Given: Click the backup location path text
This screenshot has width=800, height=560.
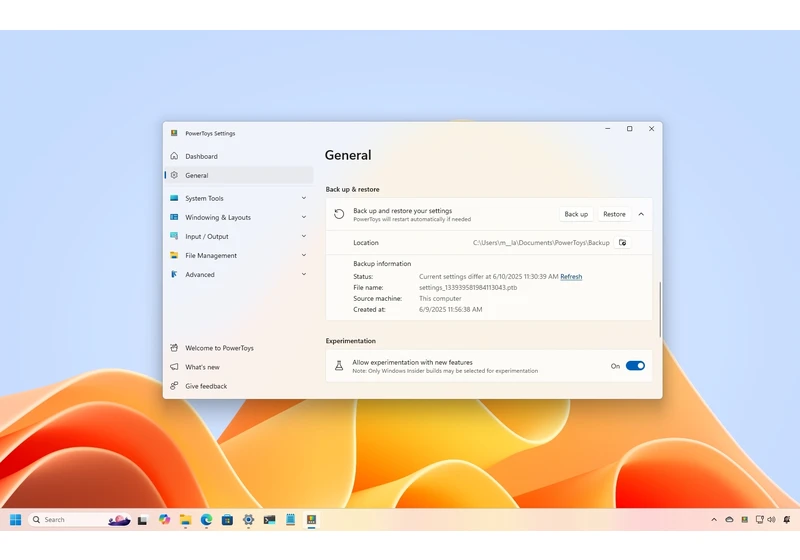Looking at the screenshot, I should pyautogui.click(x=541, y=243).
